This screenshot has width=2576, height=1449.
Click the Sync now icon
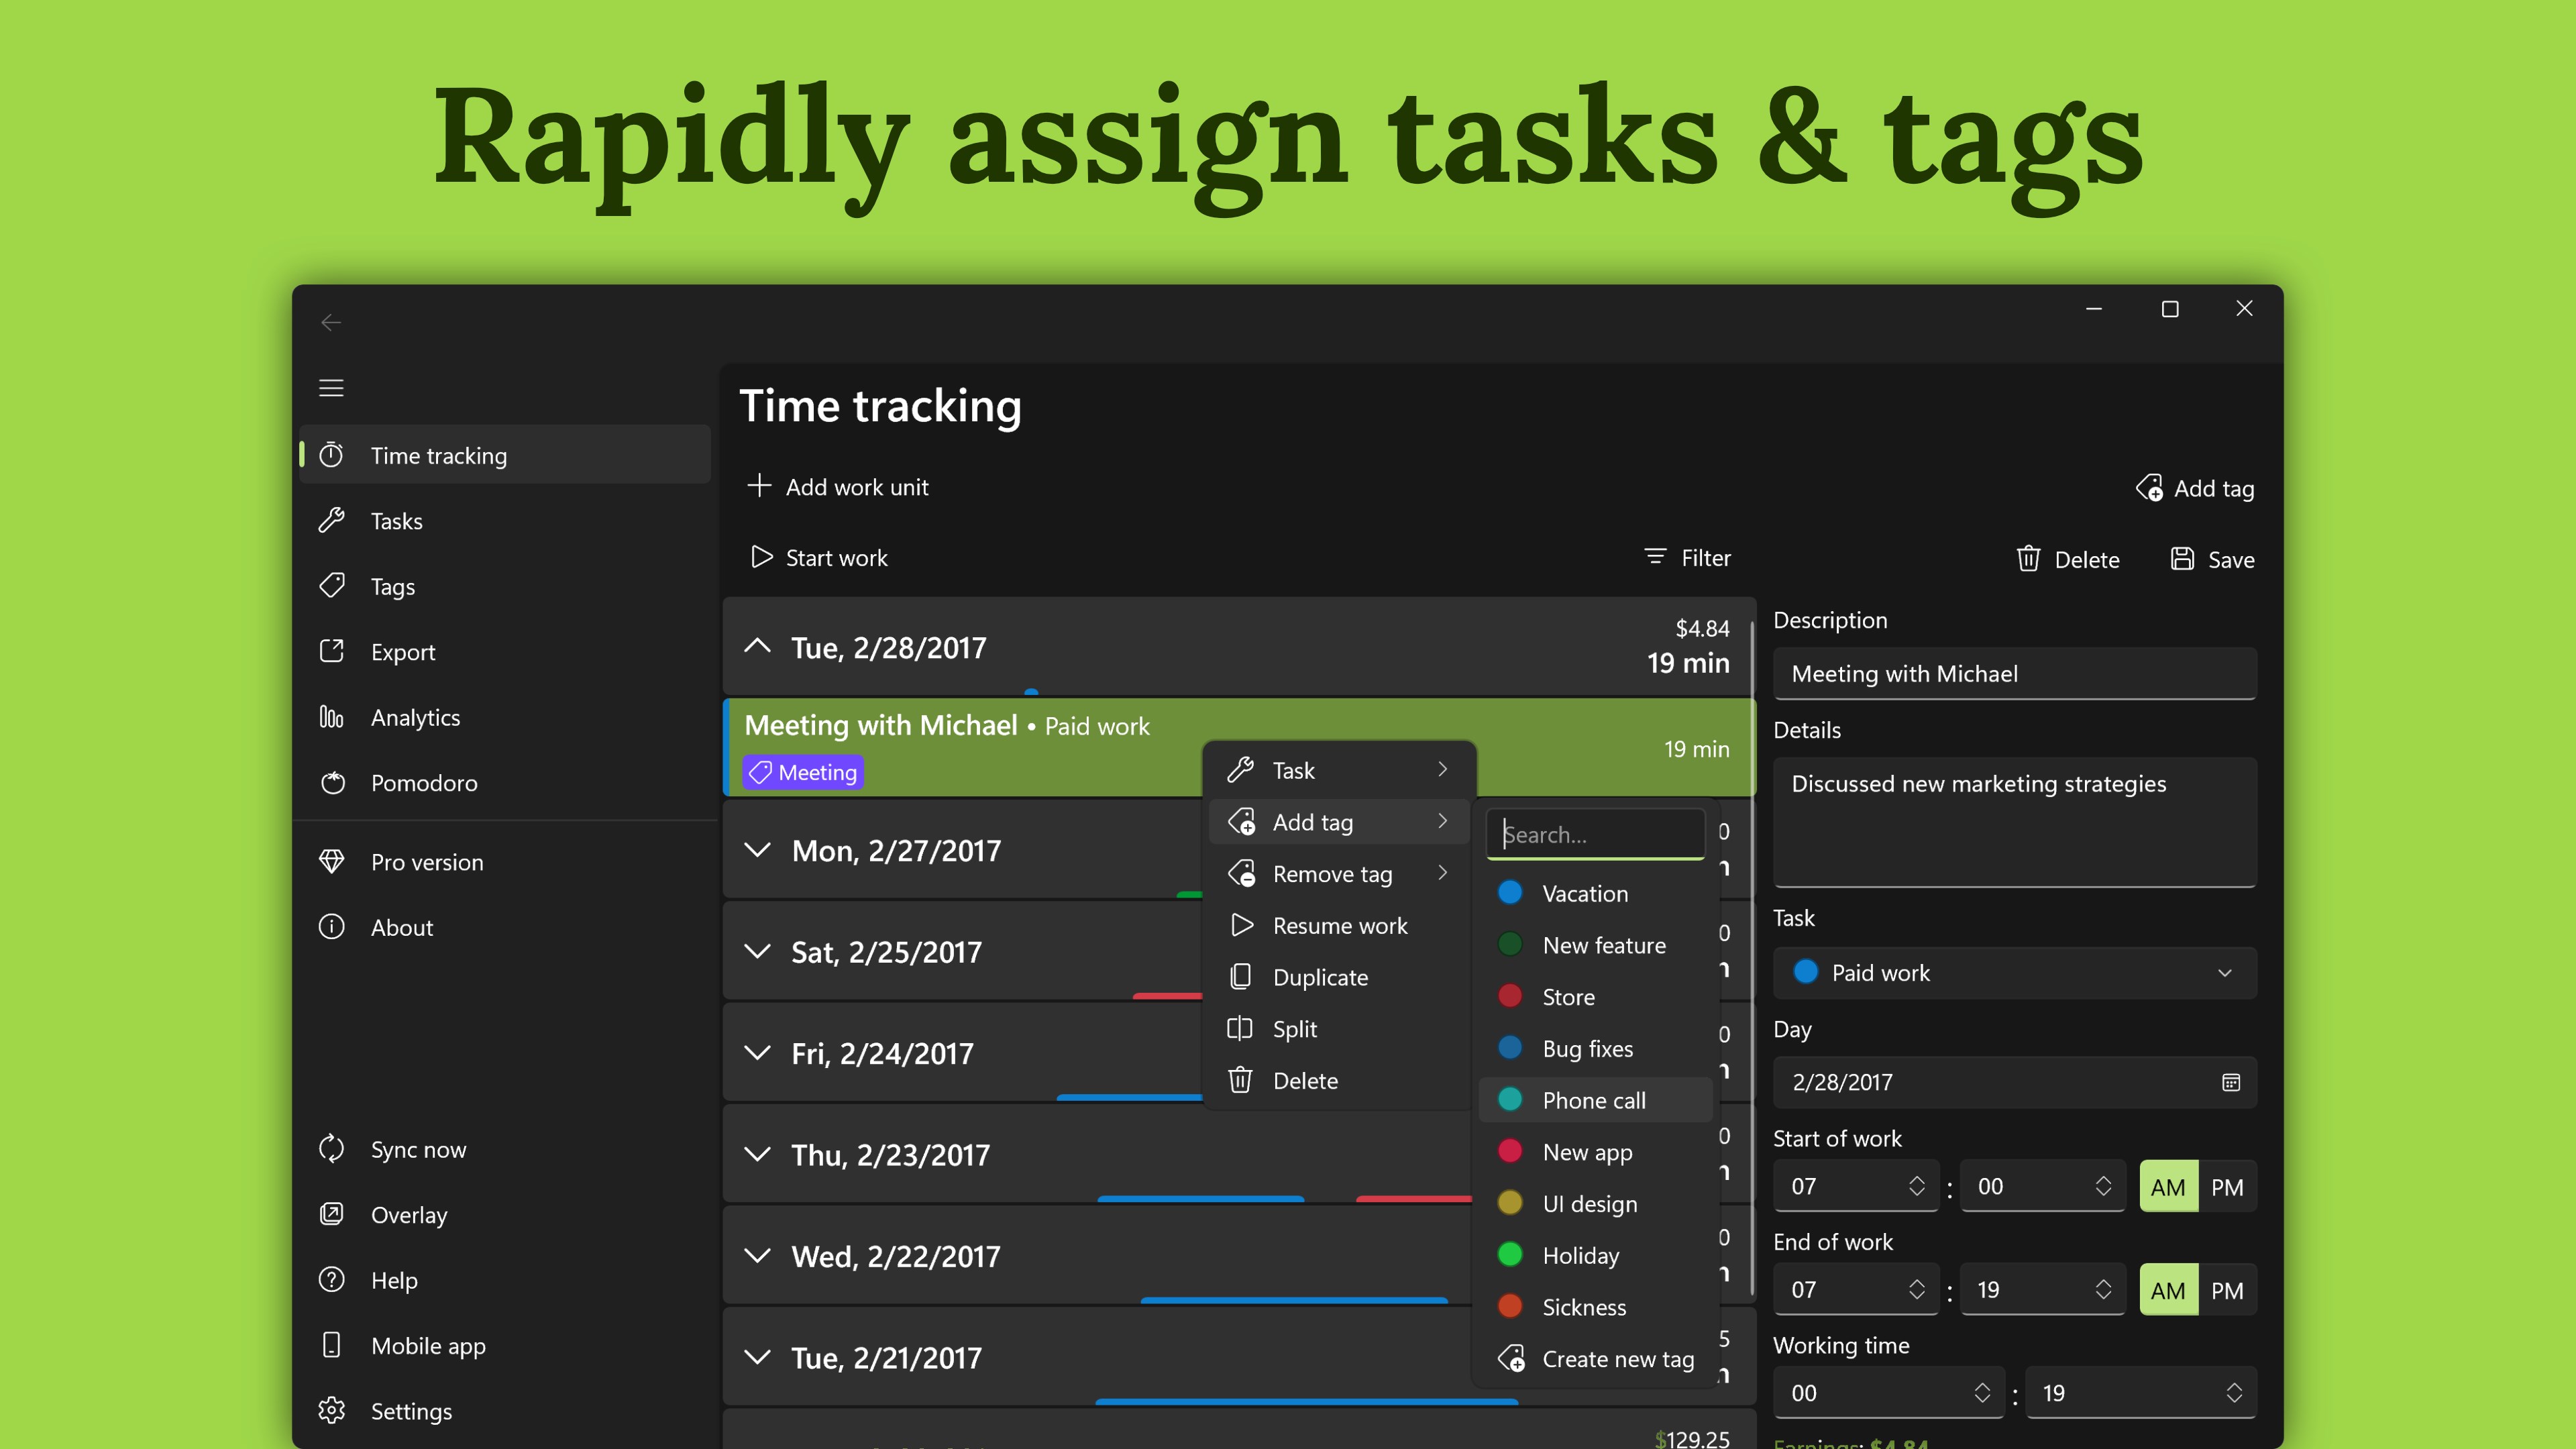point(332,1149)
